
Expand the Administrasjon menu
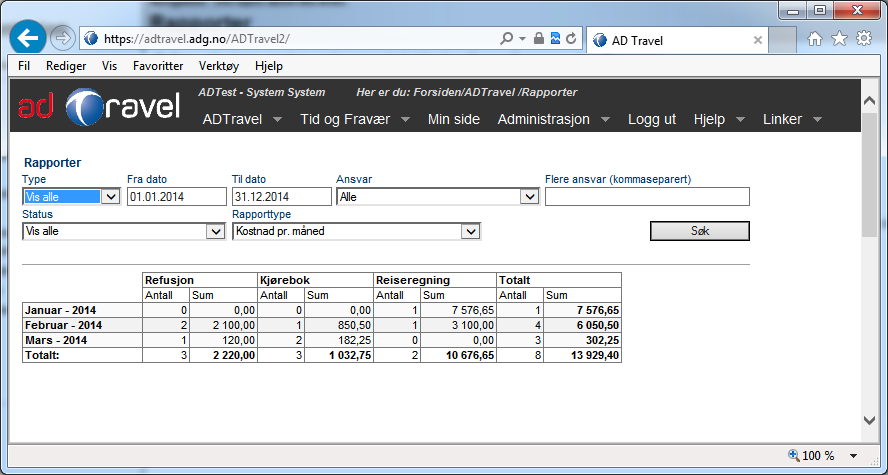(553, 119)
